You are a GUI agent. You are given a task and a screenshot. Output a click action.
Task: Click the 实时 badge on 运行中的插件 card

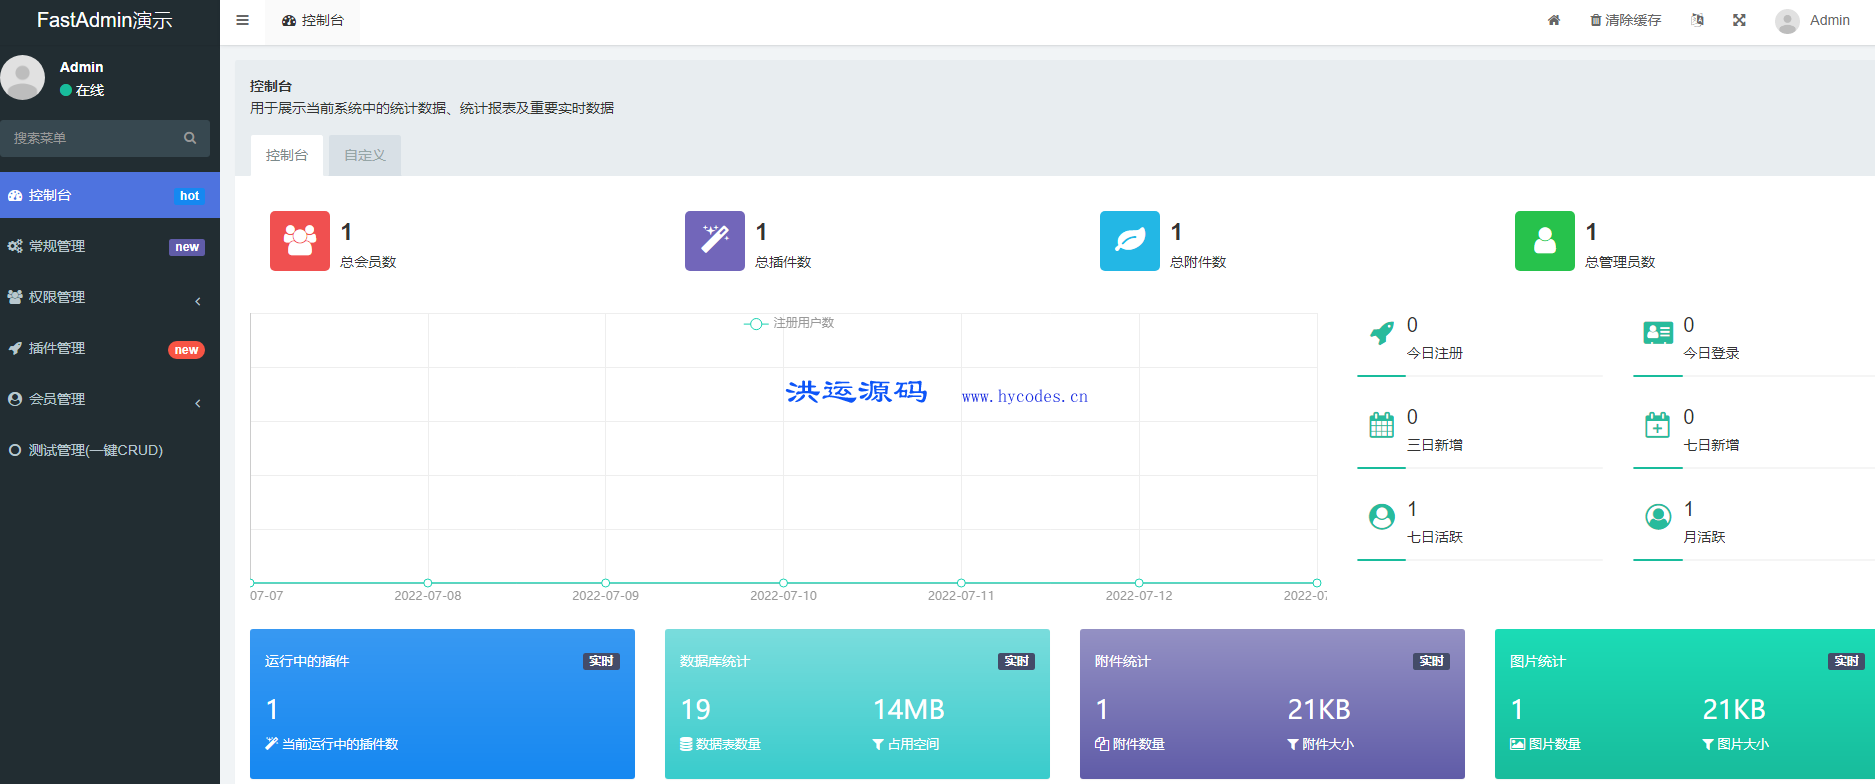(601, 661)
